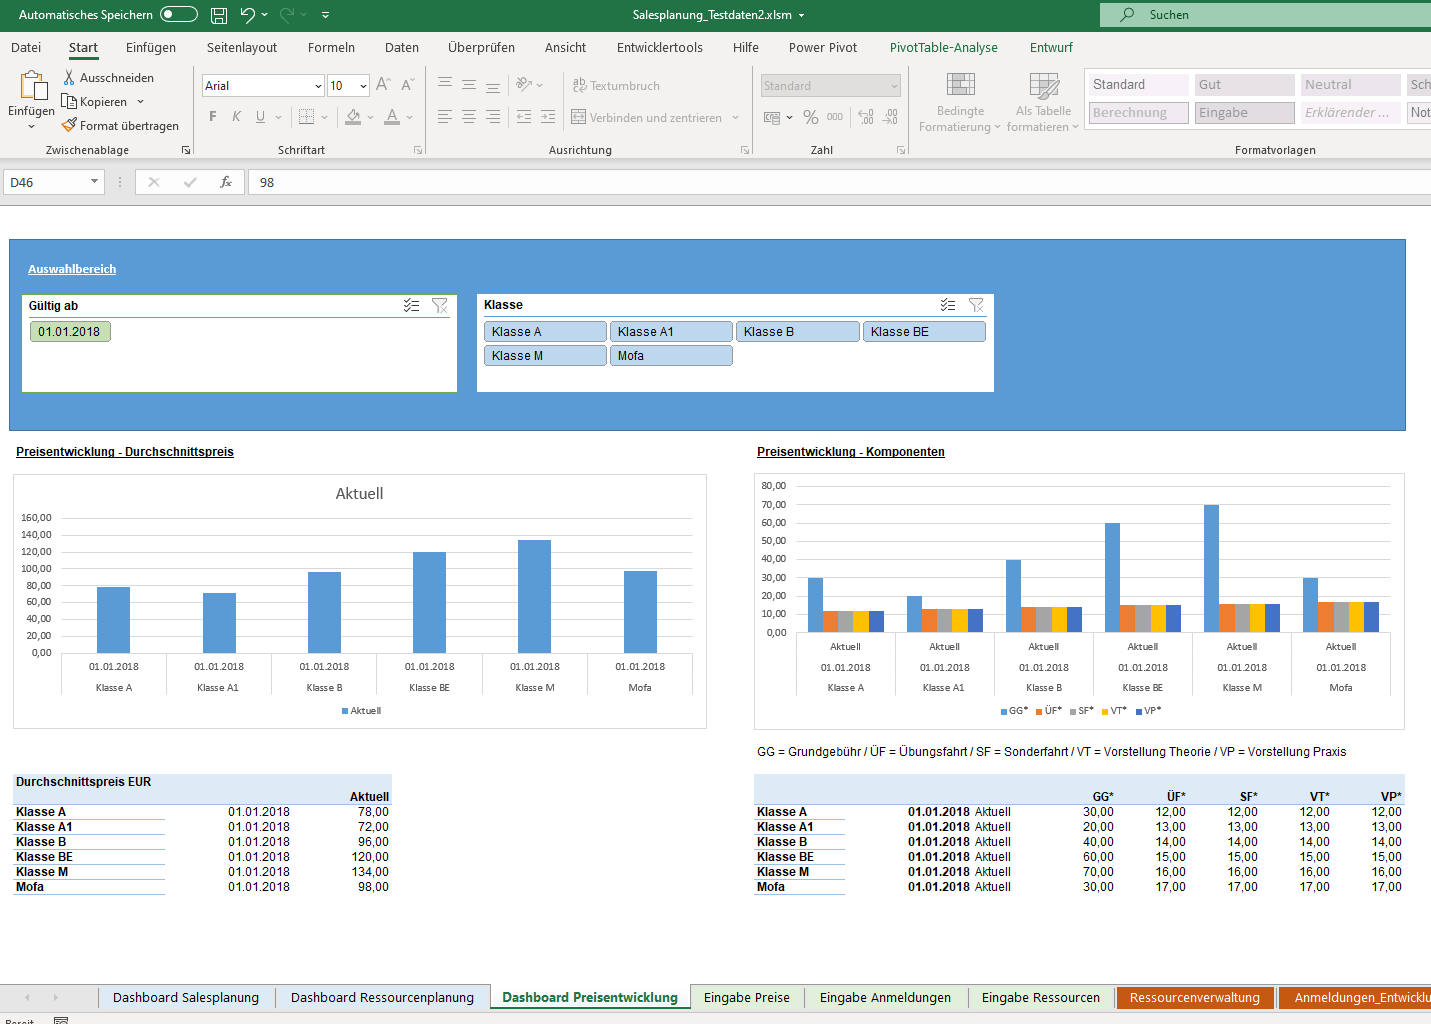
Task: Open Verbinden und zentrieren dropdown arrow
Action: (735, 118)
